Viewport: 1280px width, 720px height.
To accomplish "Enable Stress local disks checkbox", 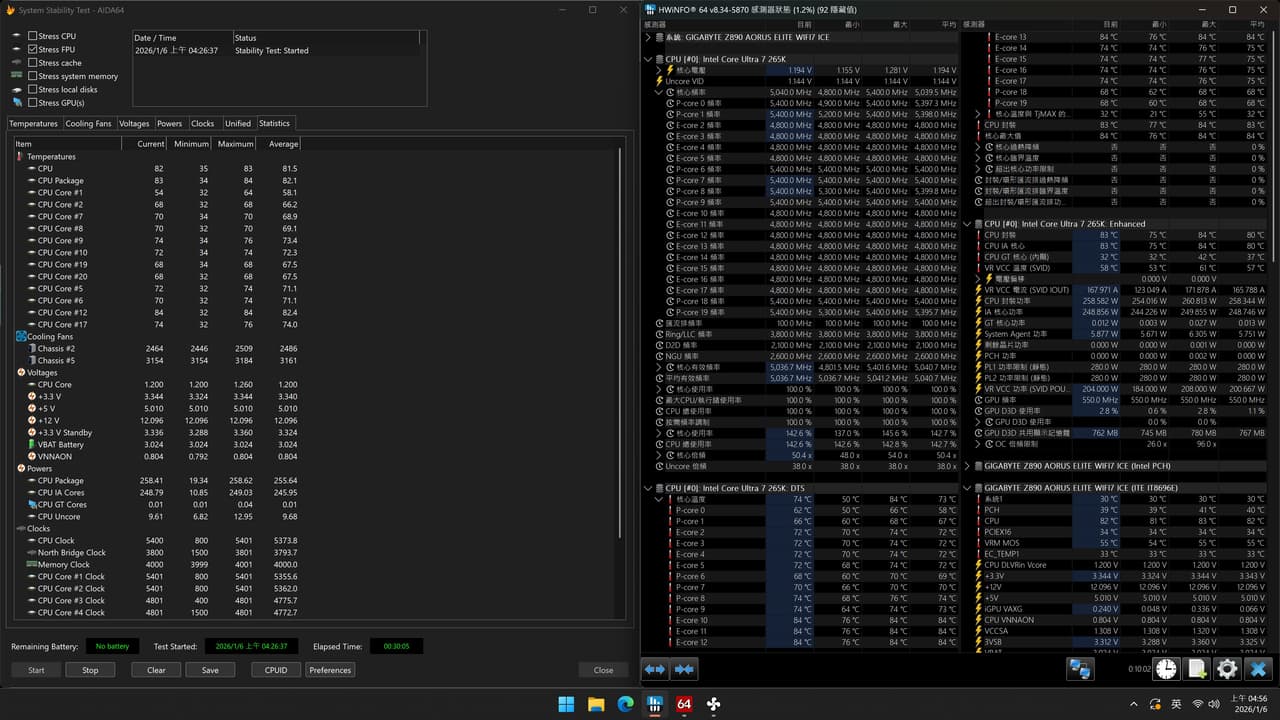I will pos(33,89).
